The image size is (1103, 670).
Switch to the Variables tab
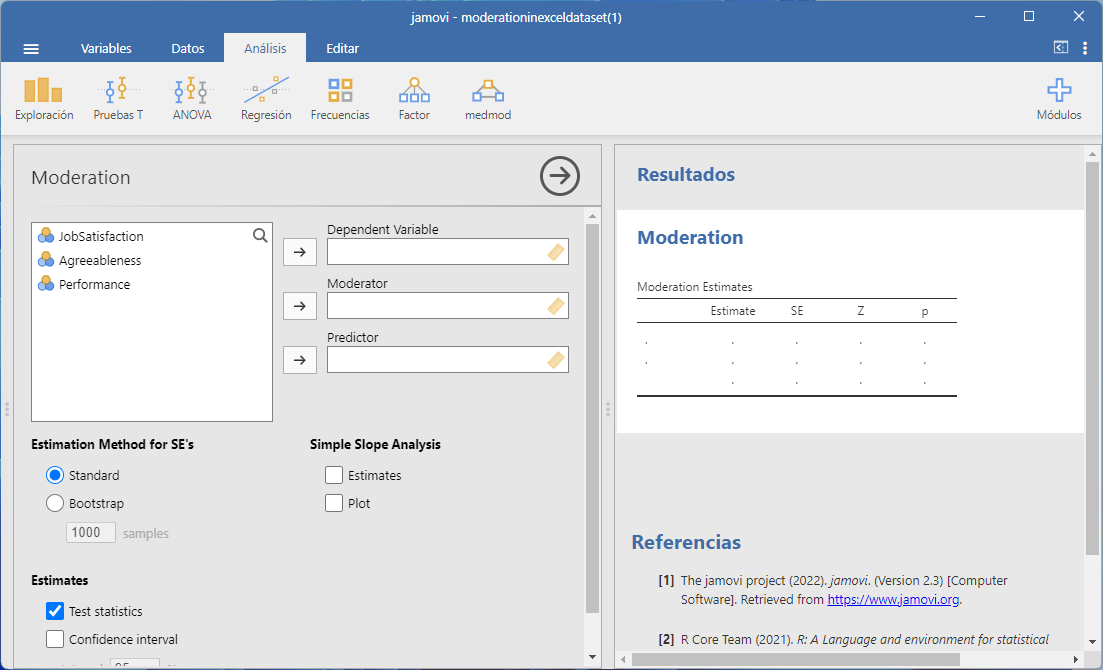point(106,48)
